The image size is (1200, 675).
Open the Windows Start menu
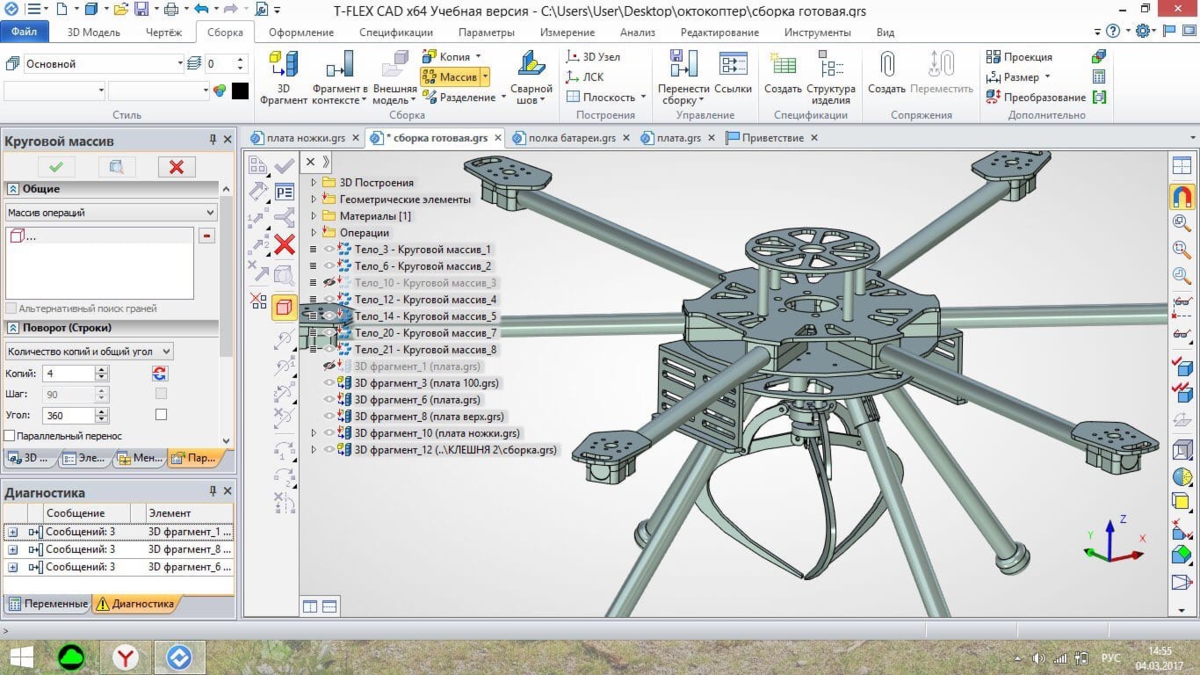click(20, 657)
